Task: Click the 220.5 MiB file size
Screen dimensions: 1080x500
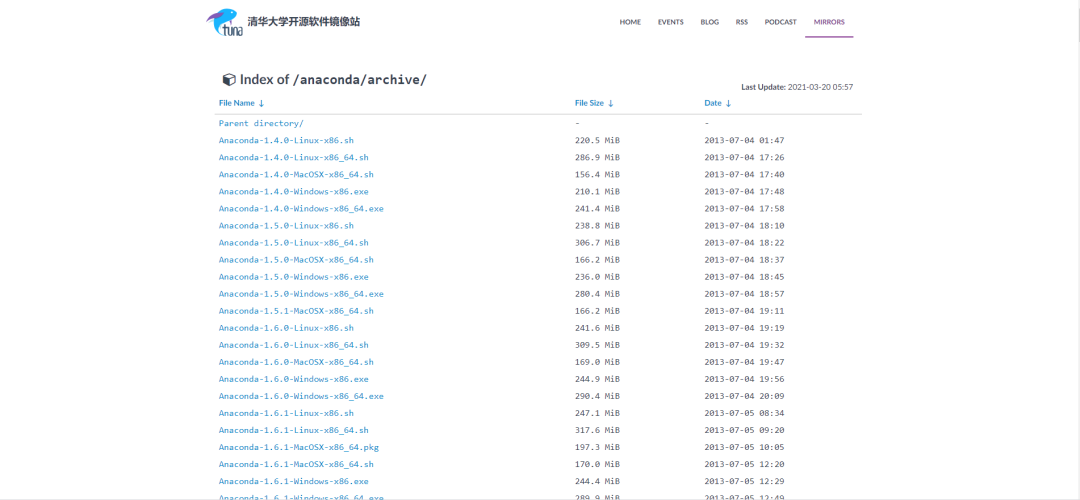Action: (x=597, y=140)
